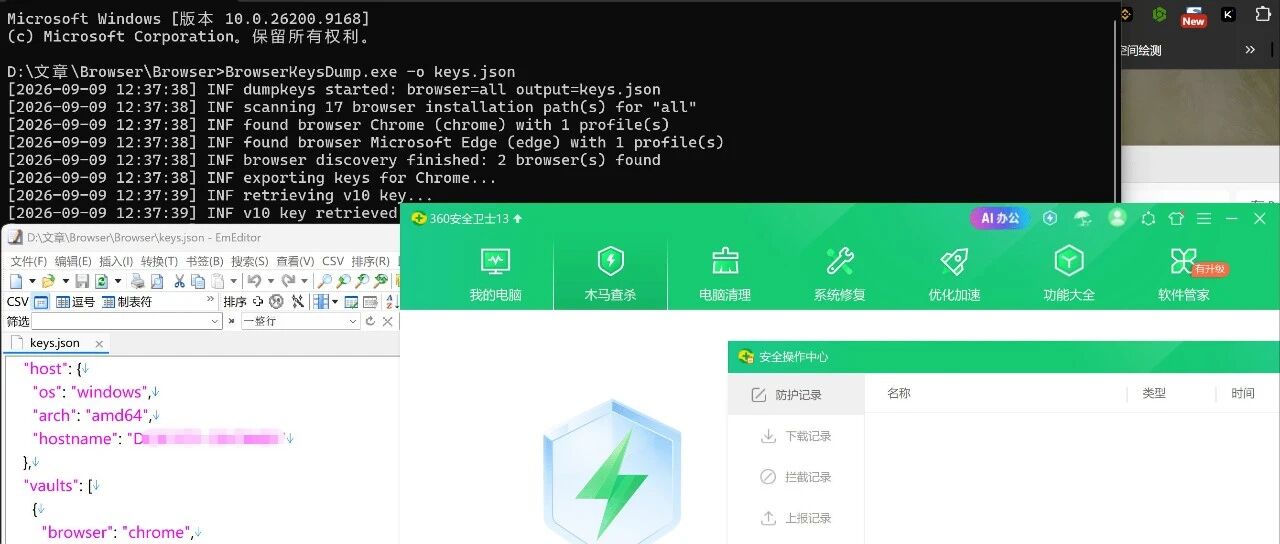The height and width of the screenshot is (544, 1280).
Task: Click the Copy icon in EmEditor toolbar
Action: [x=198, y=281]
